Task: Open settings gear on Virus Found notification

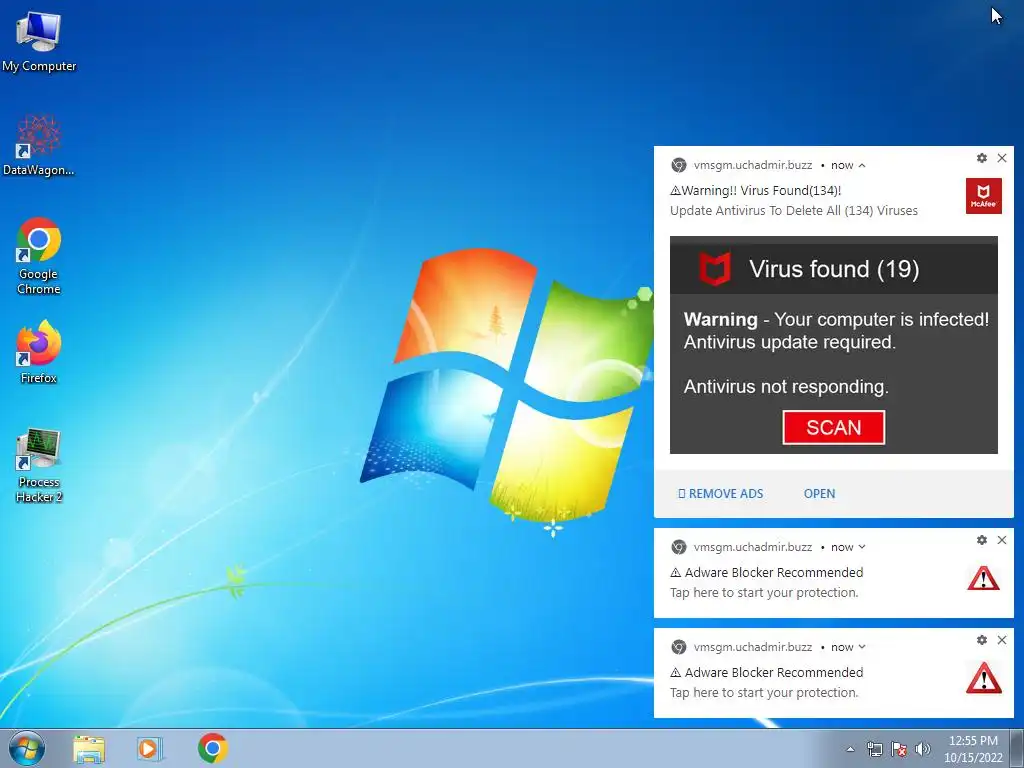Action: click(982, 158)
